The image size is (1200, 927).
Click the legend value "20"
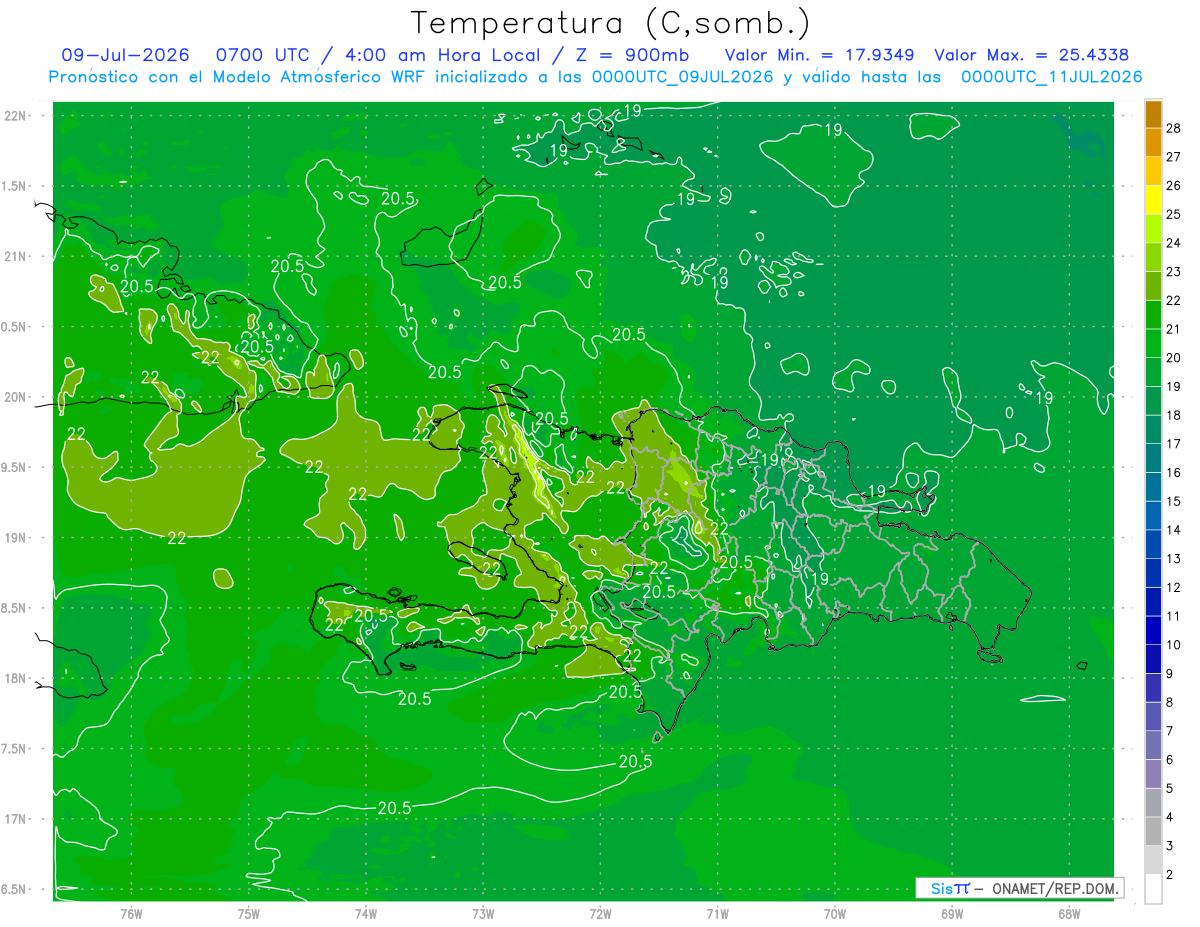[x=1173, y=357]
